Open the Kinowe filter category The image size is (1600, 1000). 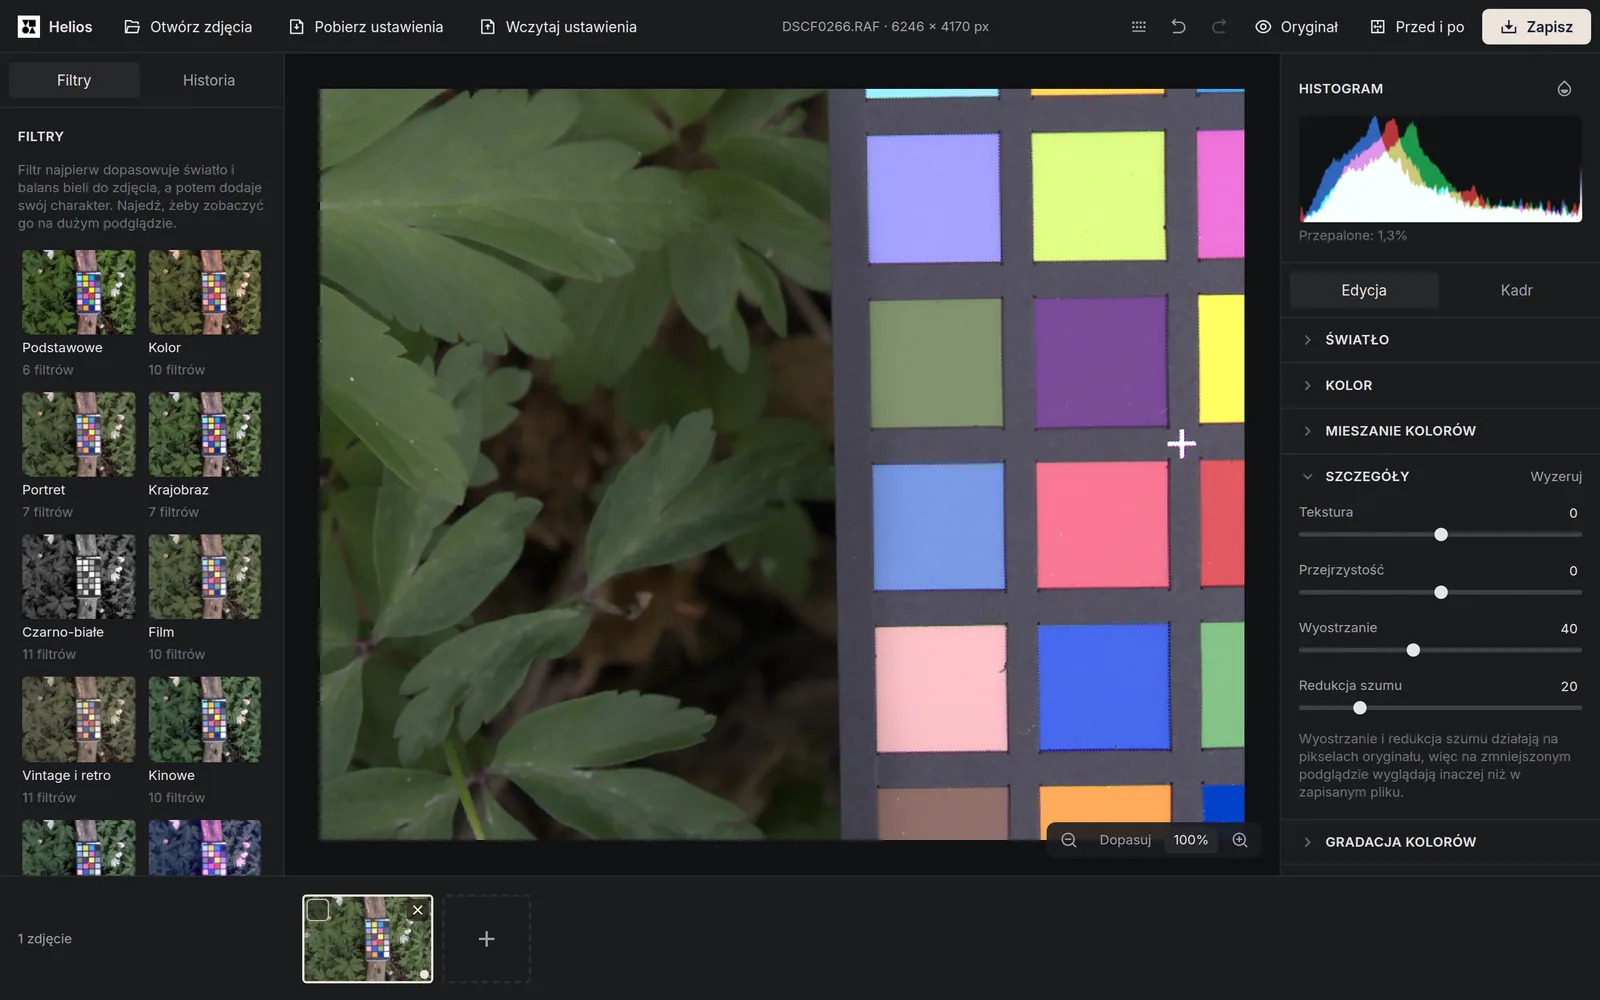coord(205,741)
